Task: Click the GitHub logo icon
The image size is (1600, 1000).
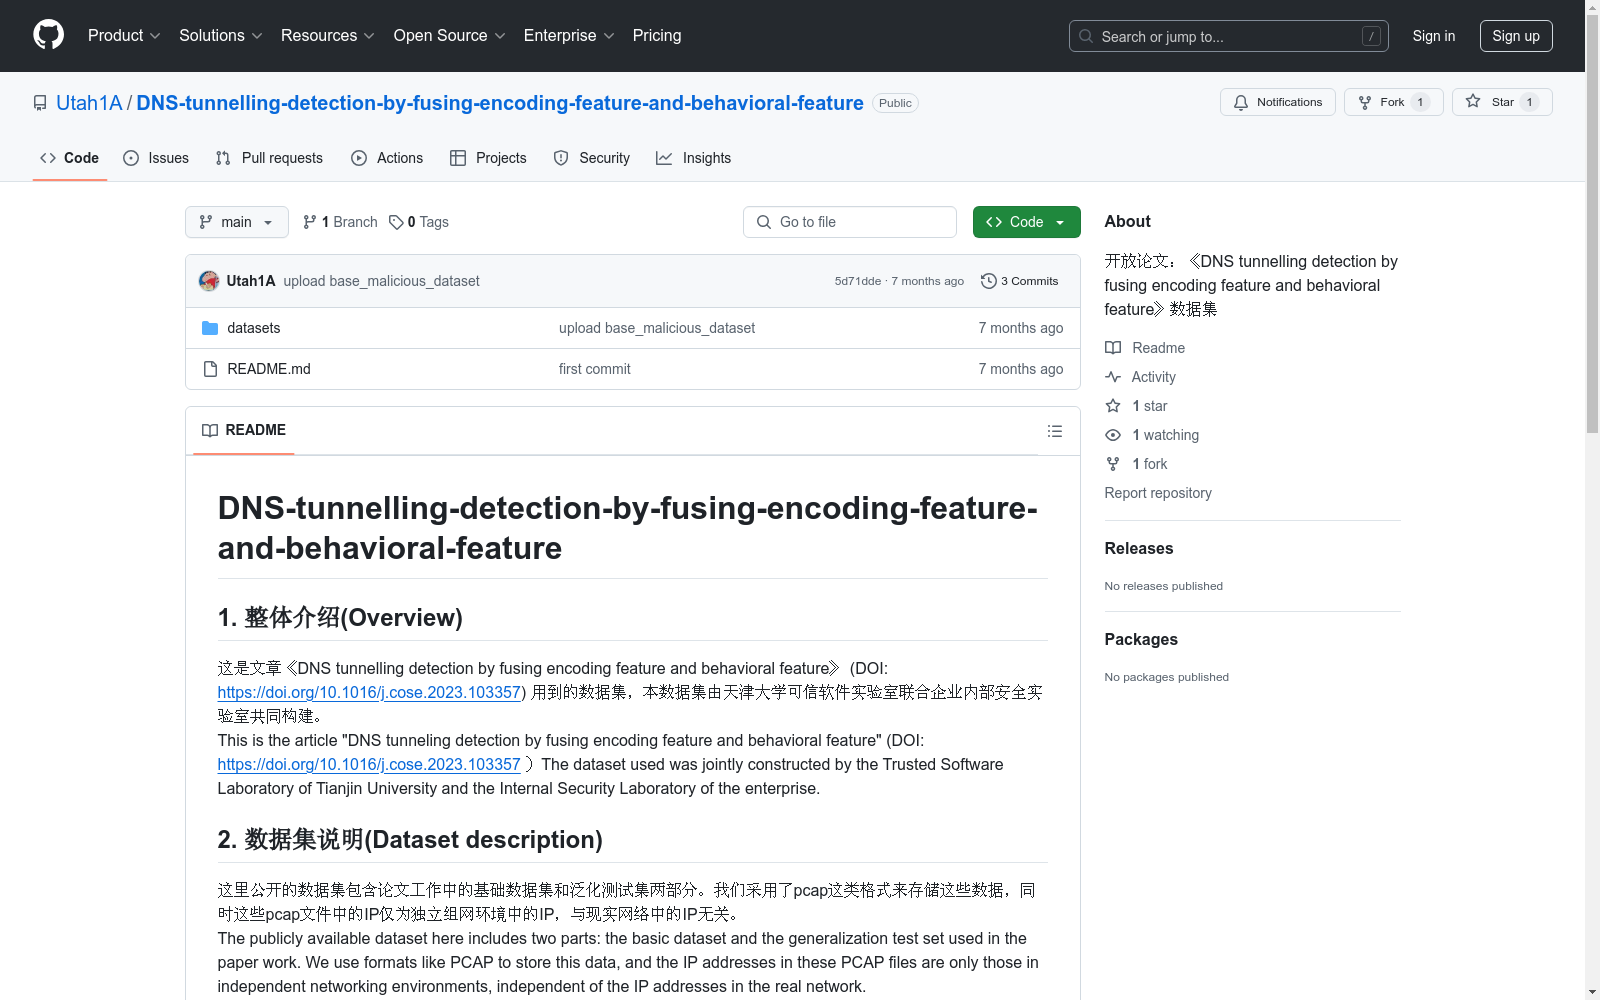Action: pos(48,34)
